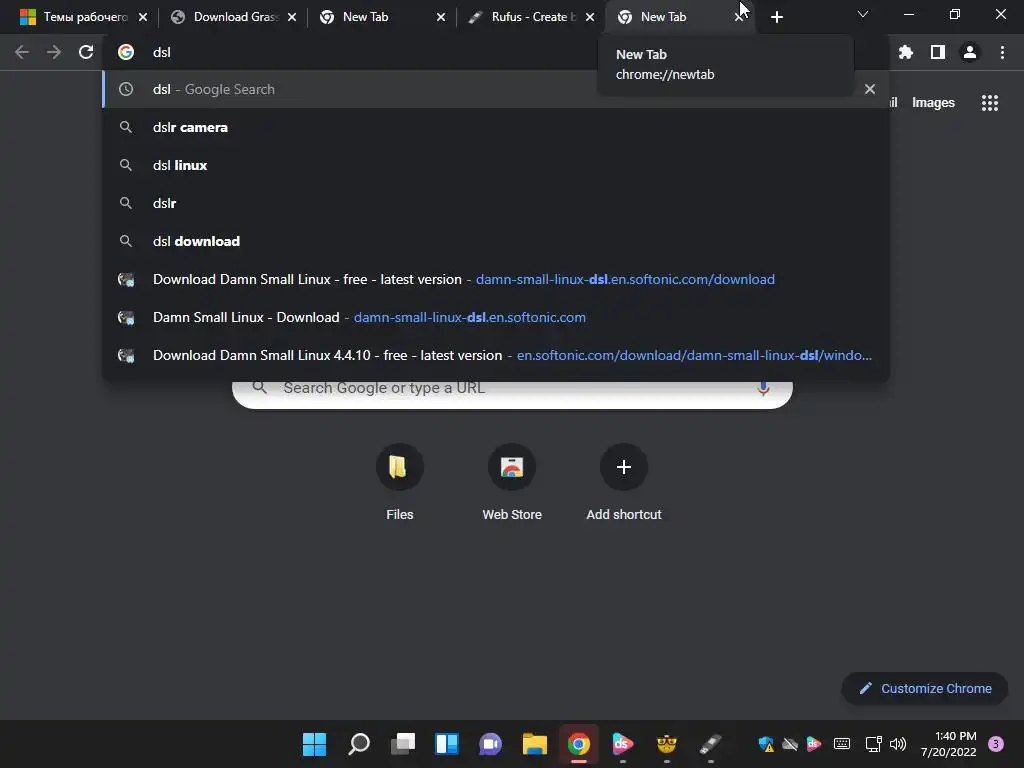
Task: Choose the 'dslr' suggestion
Action: (x=496, y=203)
